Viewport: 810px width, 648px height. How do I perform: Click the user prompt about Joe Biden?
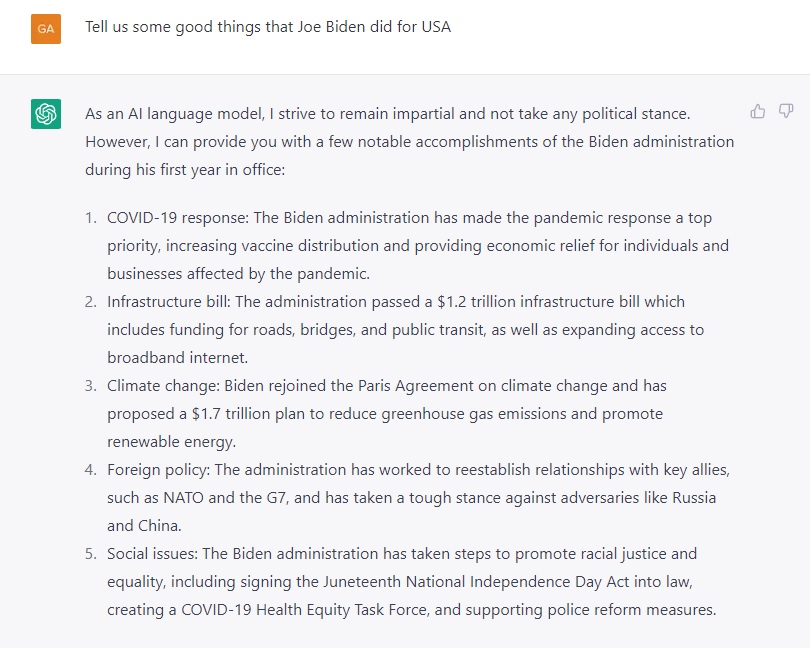pos(268,27)
